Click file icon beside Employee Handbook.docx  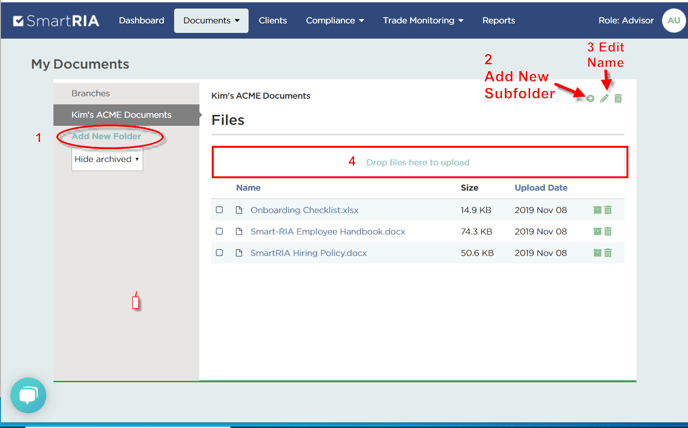[x=239, y=231]
